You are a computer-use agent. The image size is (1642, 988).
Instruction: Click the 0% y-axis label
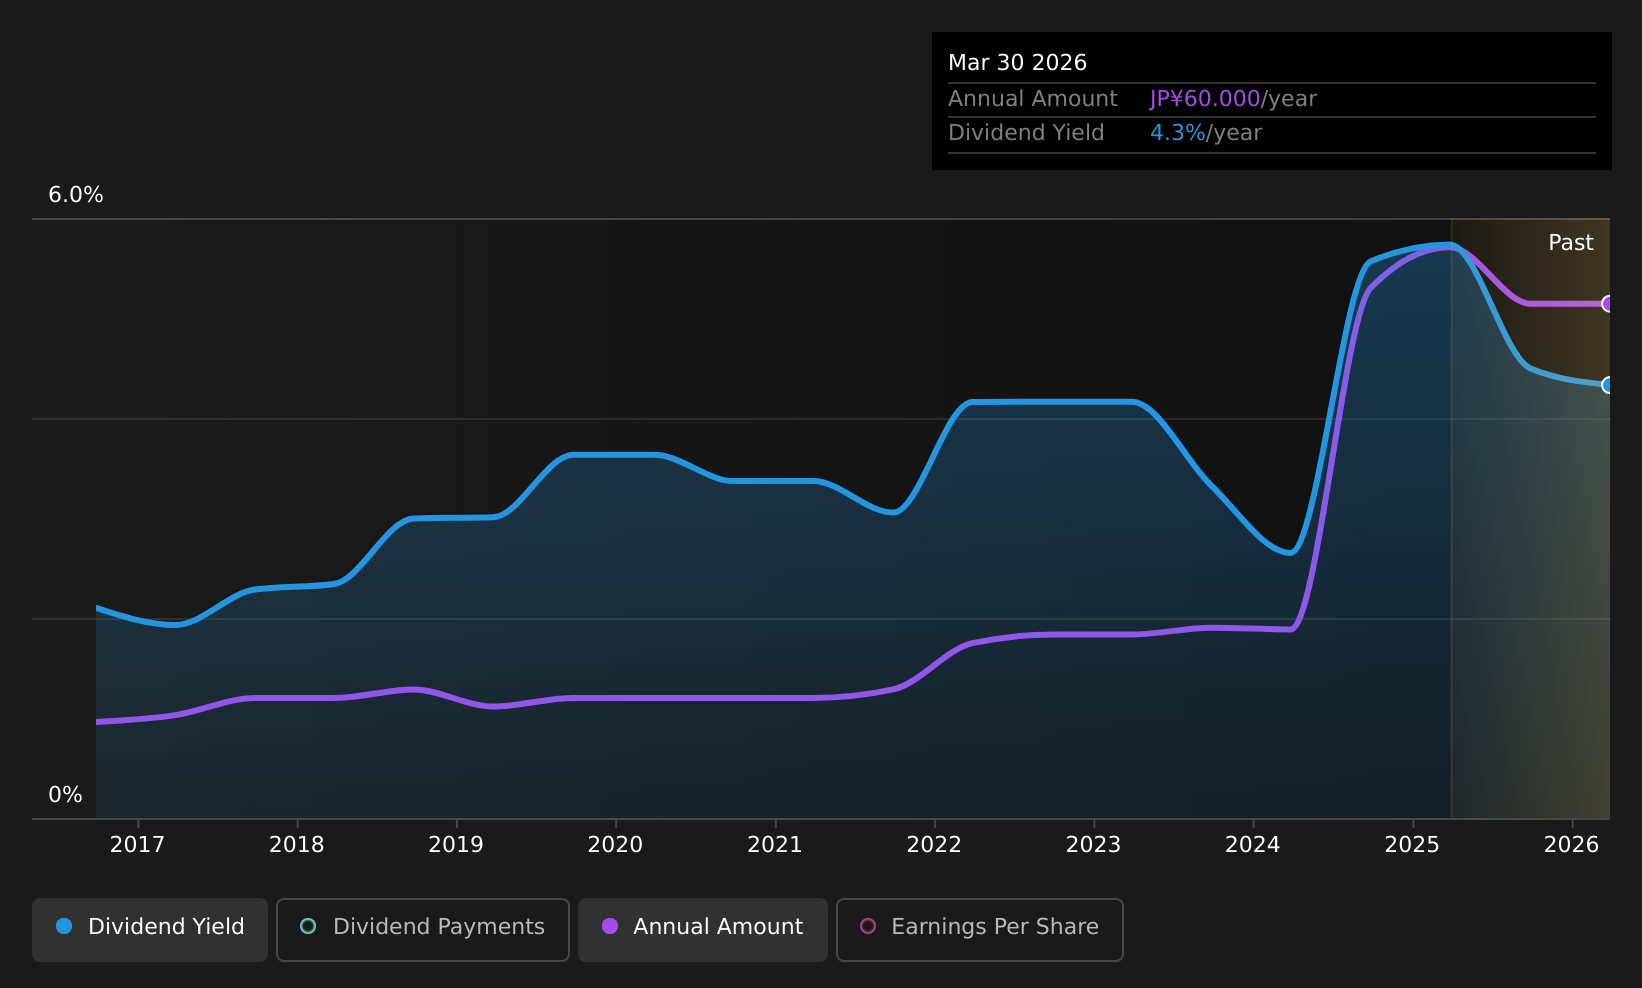pyautogui.click(x=66, y=795)
